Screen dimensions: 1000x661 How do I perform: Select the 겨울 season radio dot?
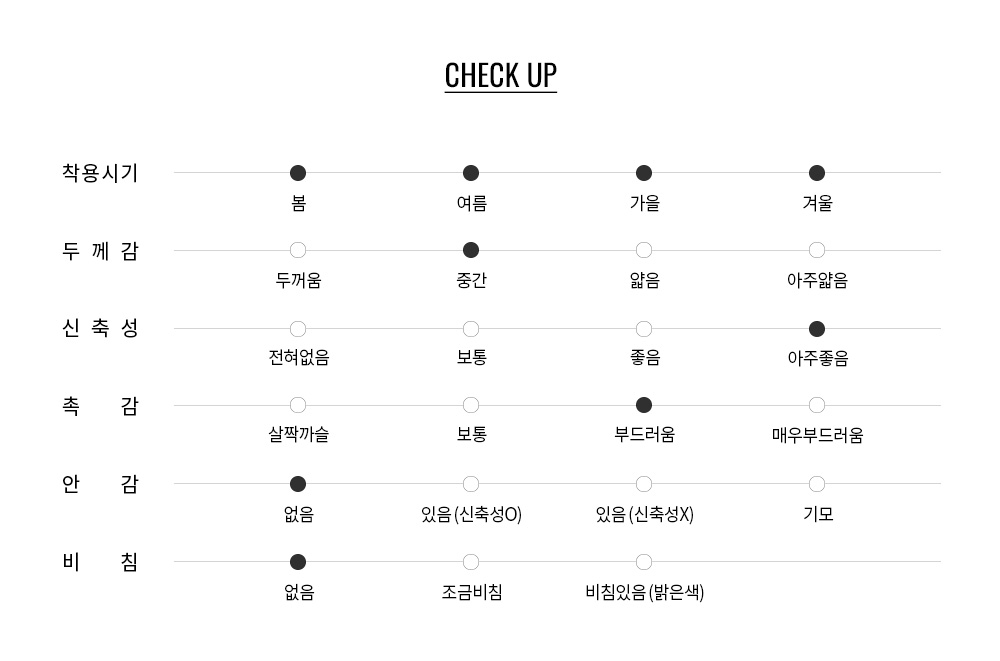click(x=817, y=173)
